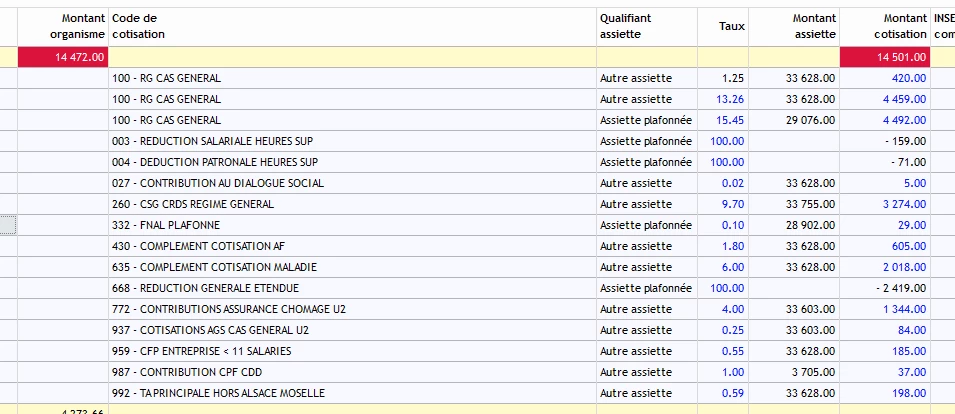
Task: Click the 29 076.00 assiette plafonnée value
Action: point(811,120)
